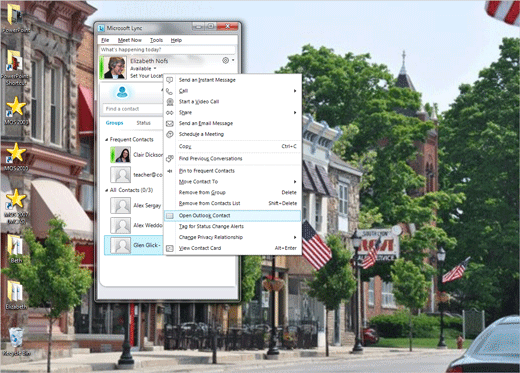
Task: Collapse the Frequent Contacts group
Action: click(x=107, y=140)
